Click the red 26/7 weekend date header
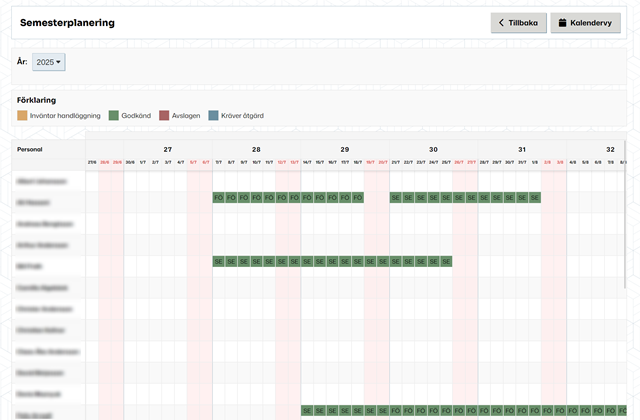The height and width of the screenshot is (420, 640). pos(459,162)
